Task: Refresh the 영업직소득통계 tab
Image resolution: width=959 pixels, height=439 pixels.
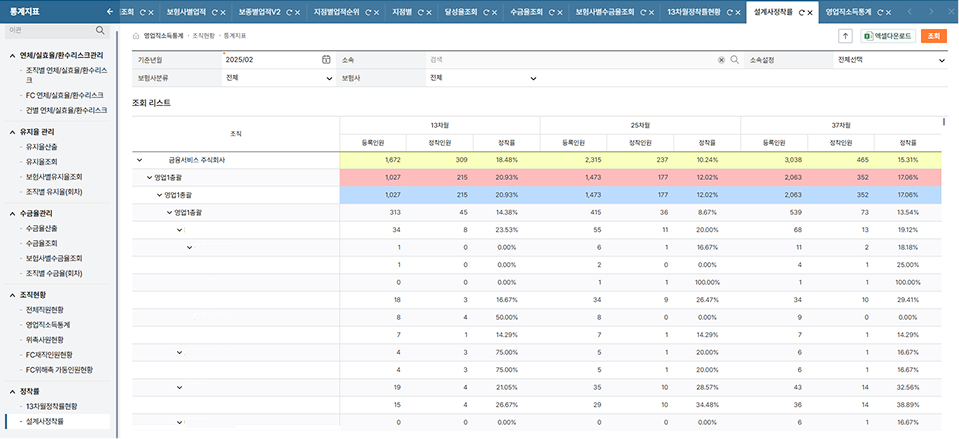Action: (x=877, y=12)
